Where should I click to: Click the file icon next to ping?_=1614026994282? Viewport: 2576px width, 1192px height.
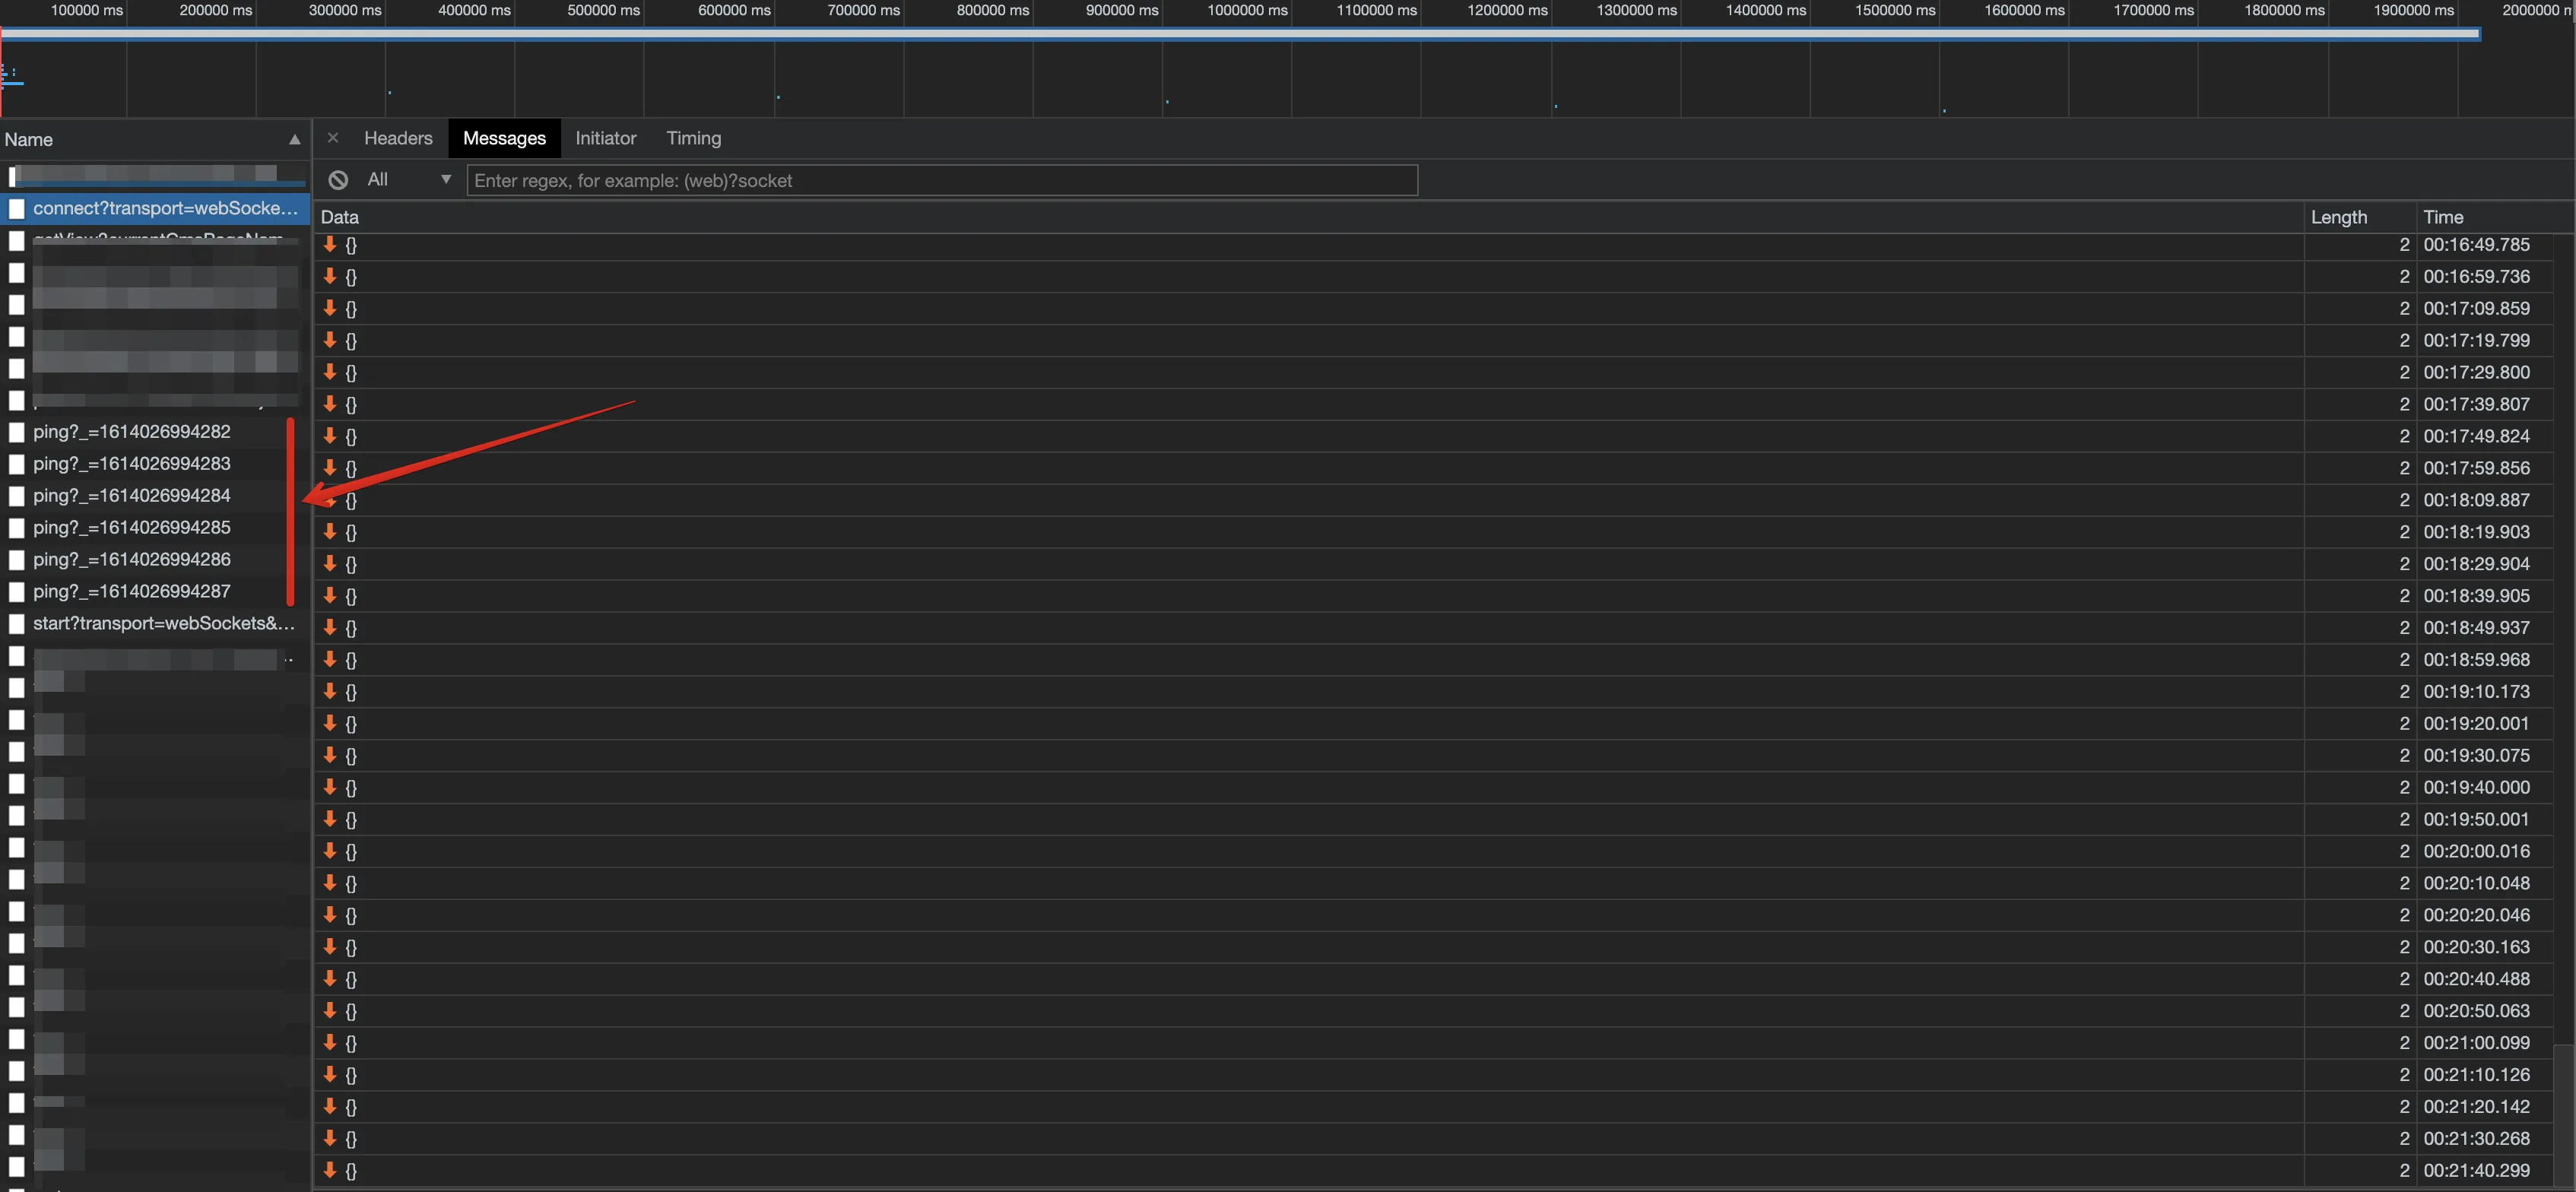click(x=17, y=432)
